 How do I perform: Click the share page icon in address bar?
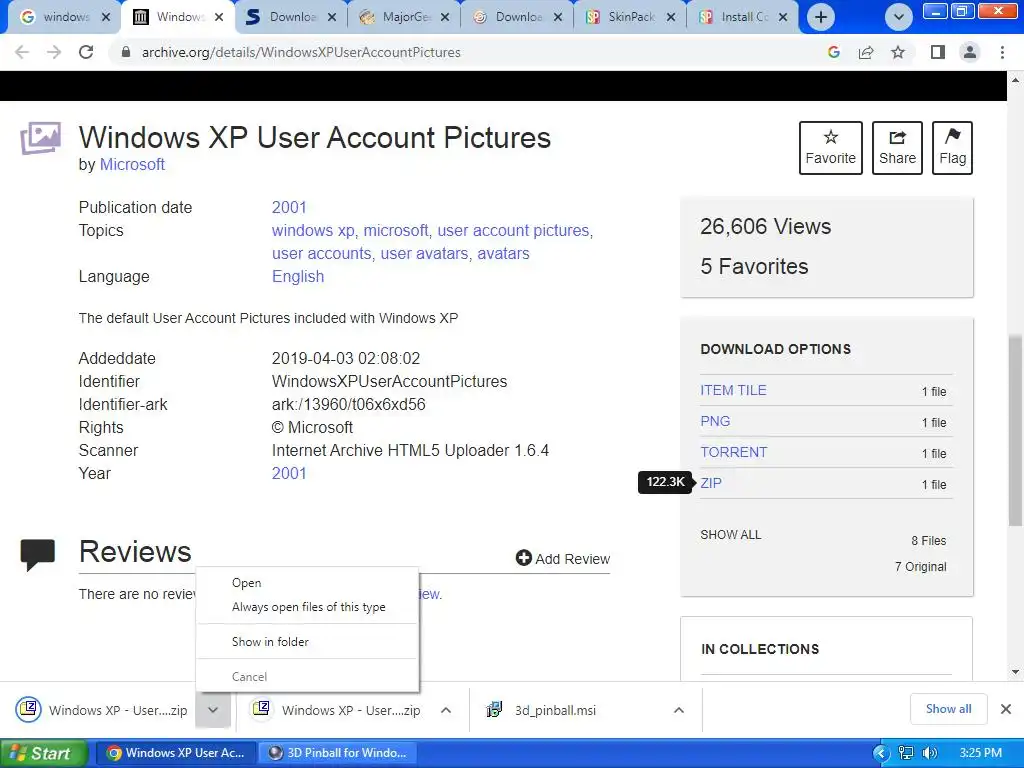click(x=866, y=52)
